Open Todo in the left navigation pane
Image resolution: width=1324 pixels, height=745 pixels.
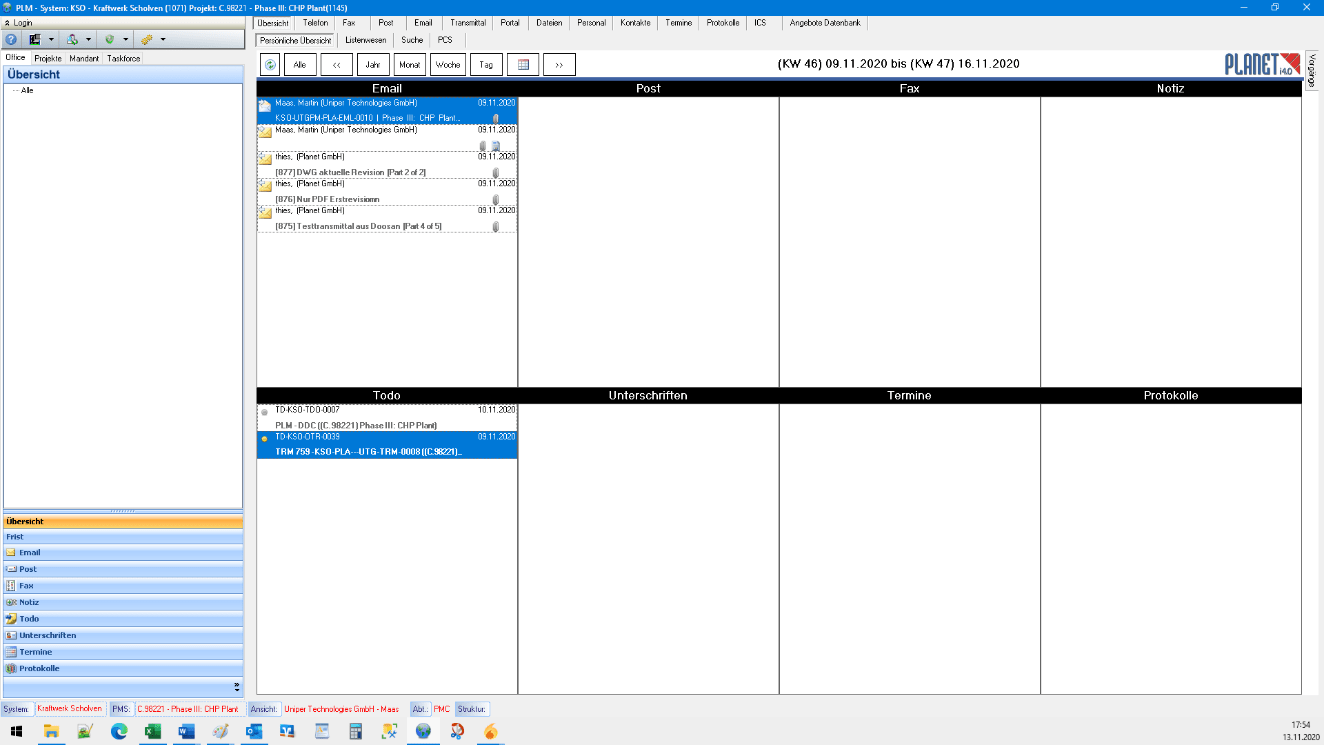[x=29, y=619]
